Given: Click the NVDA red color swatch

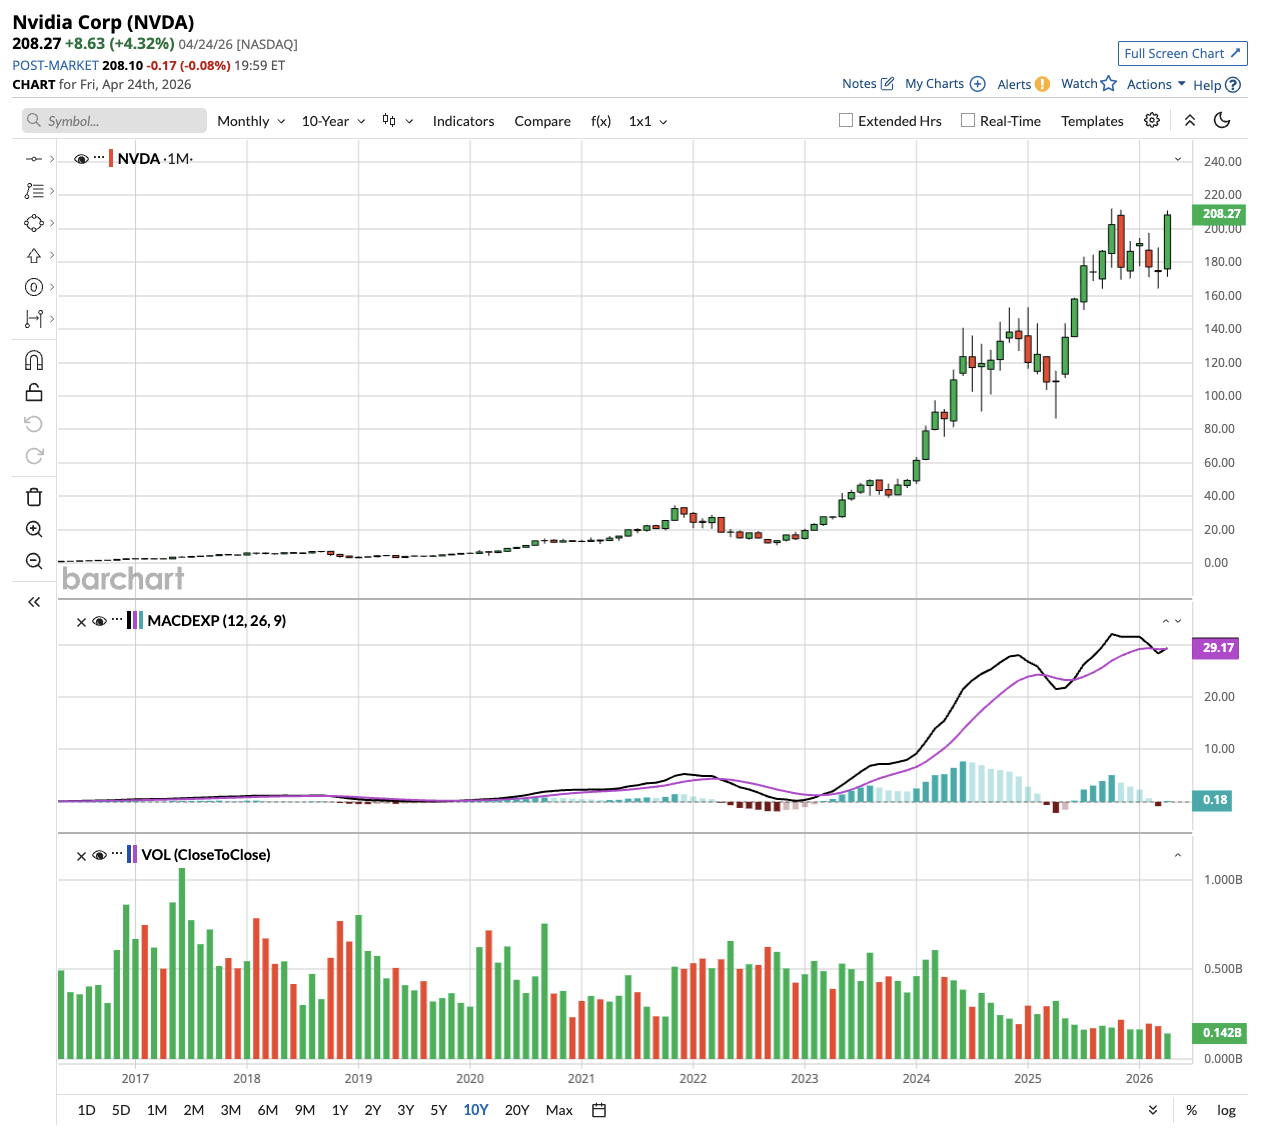Looking at the screenshot, I should pos(111,158).
